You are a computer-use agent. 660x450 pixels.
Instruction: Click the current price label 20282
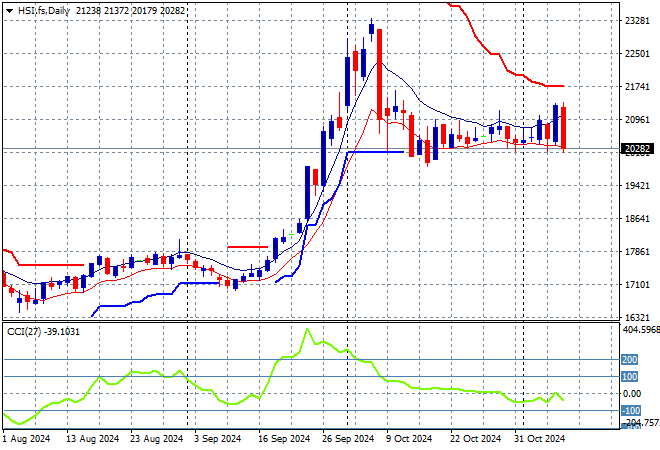637,150
